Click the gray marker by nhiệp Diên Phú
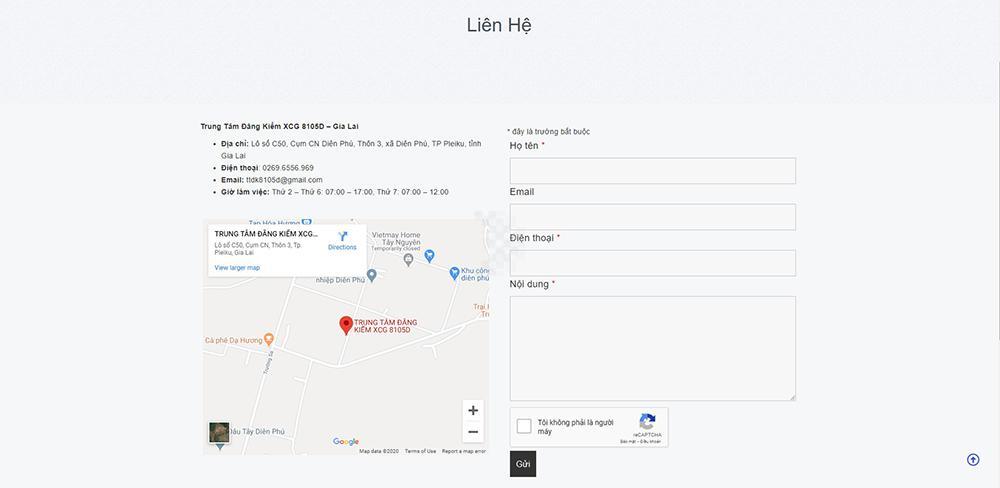The image size is (1000, 488). [372, 275]
